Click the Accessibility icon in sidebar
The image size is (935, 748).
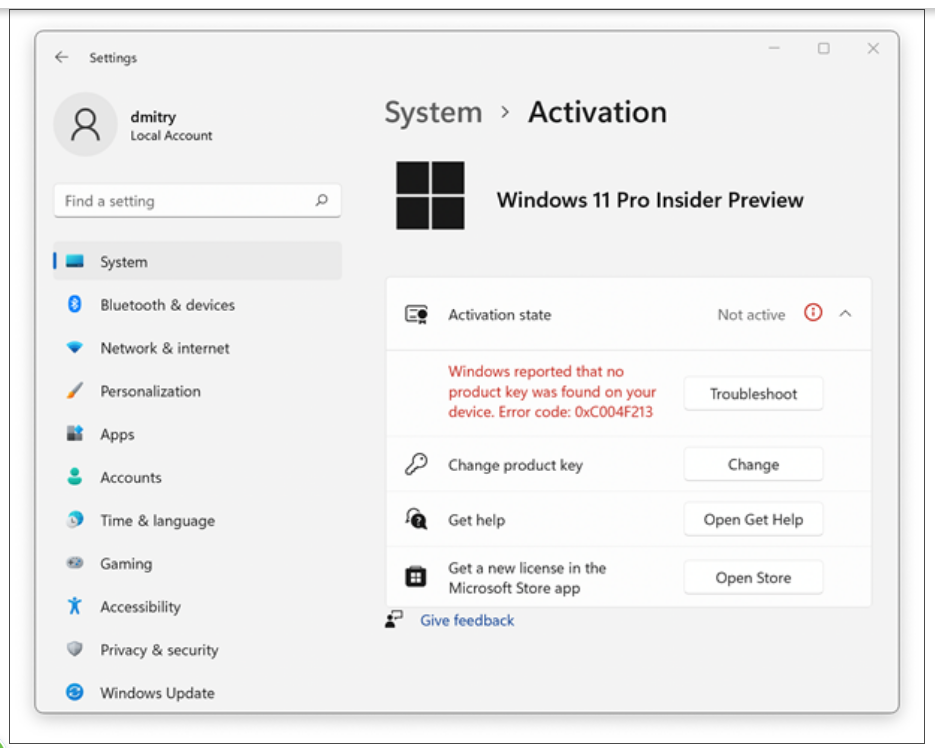75,606
